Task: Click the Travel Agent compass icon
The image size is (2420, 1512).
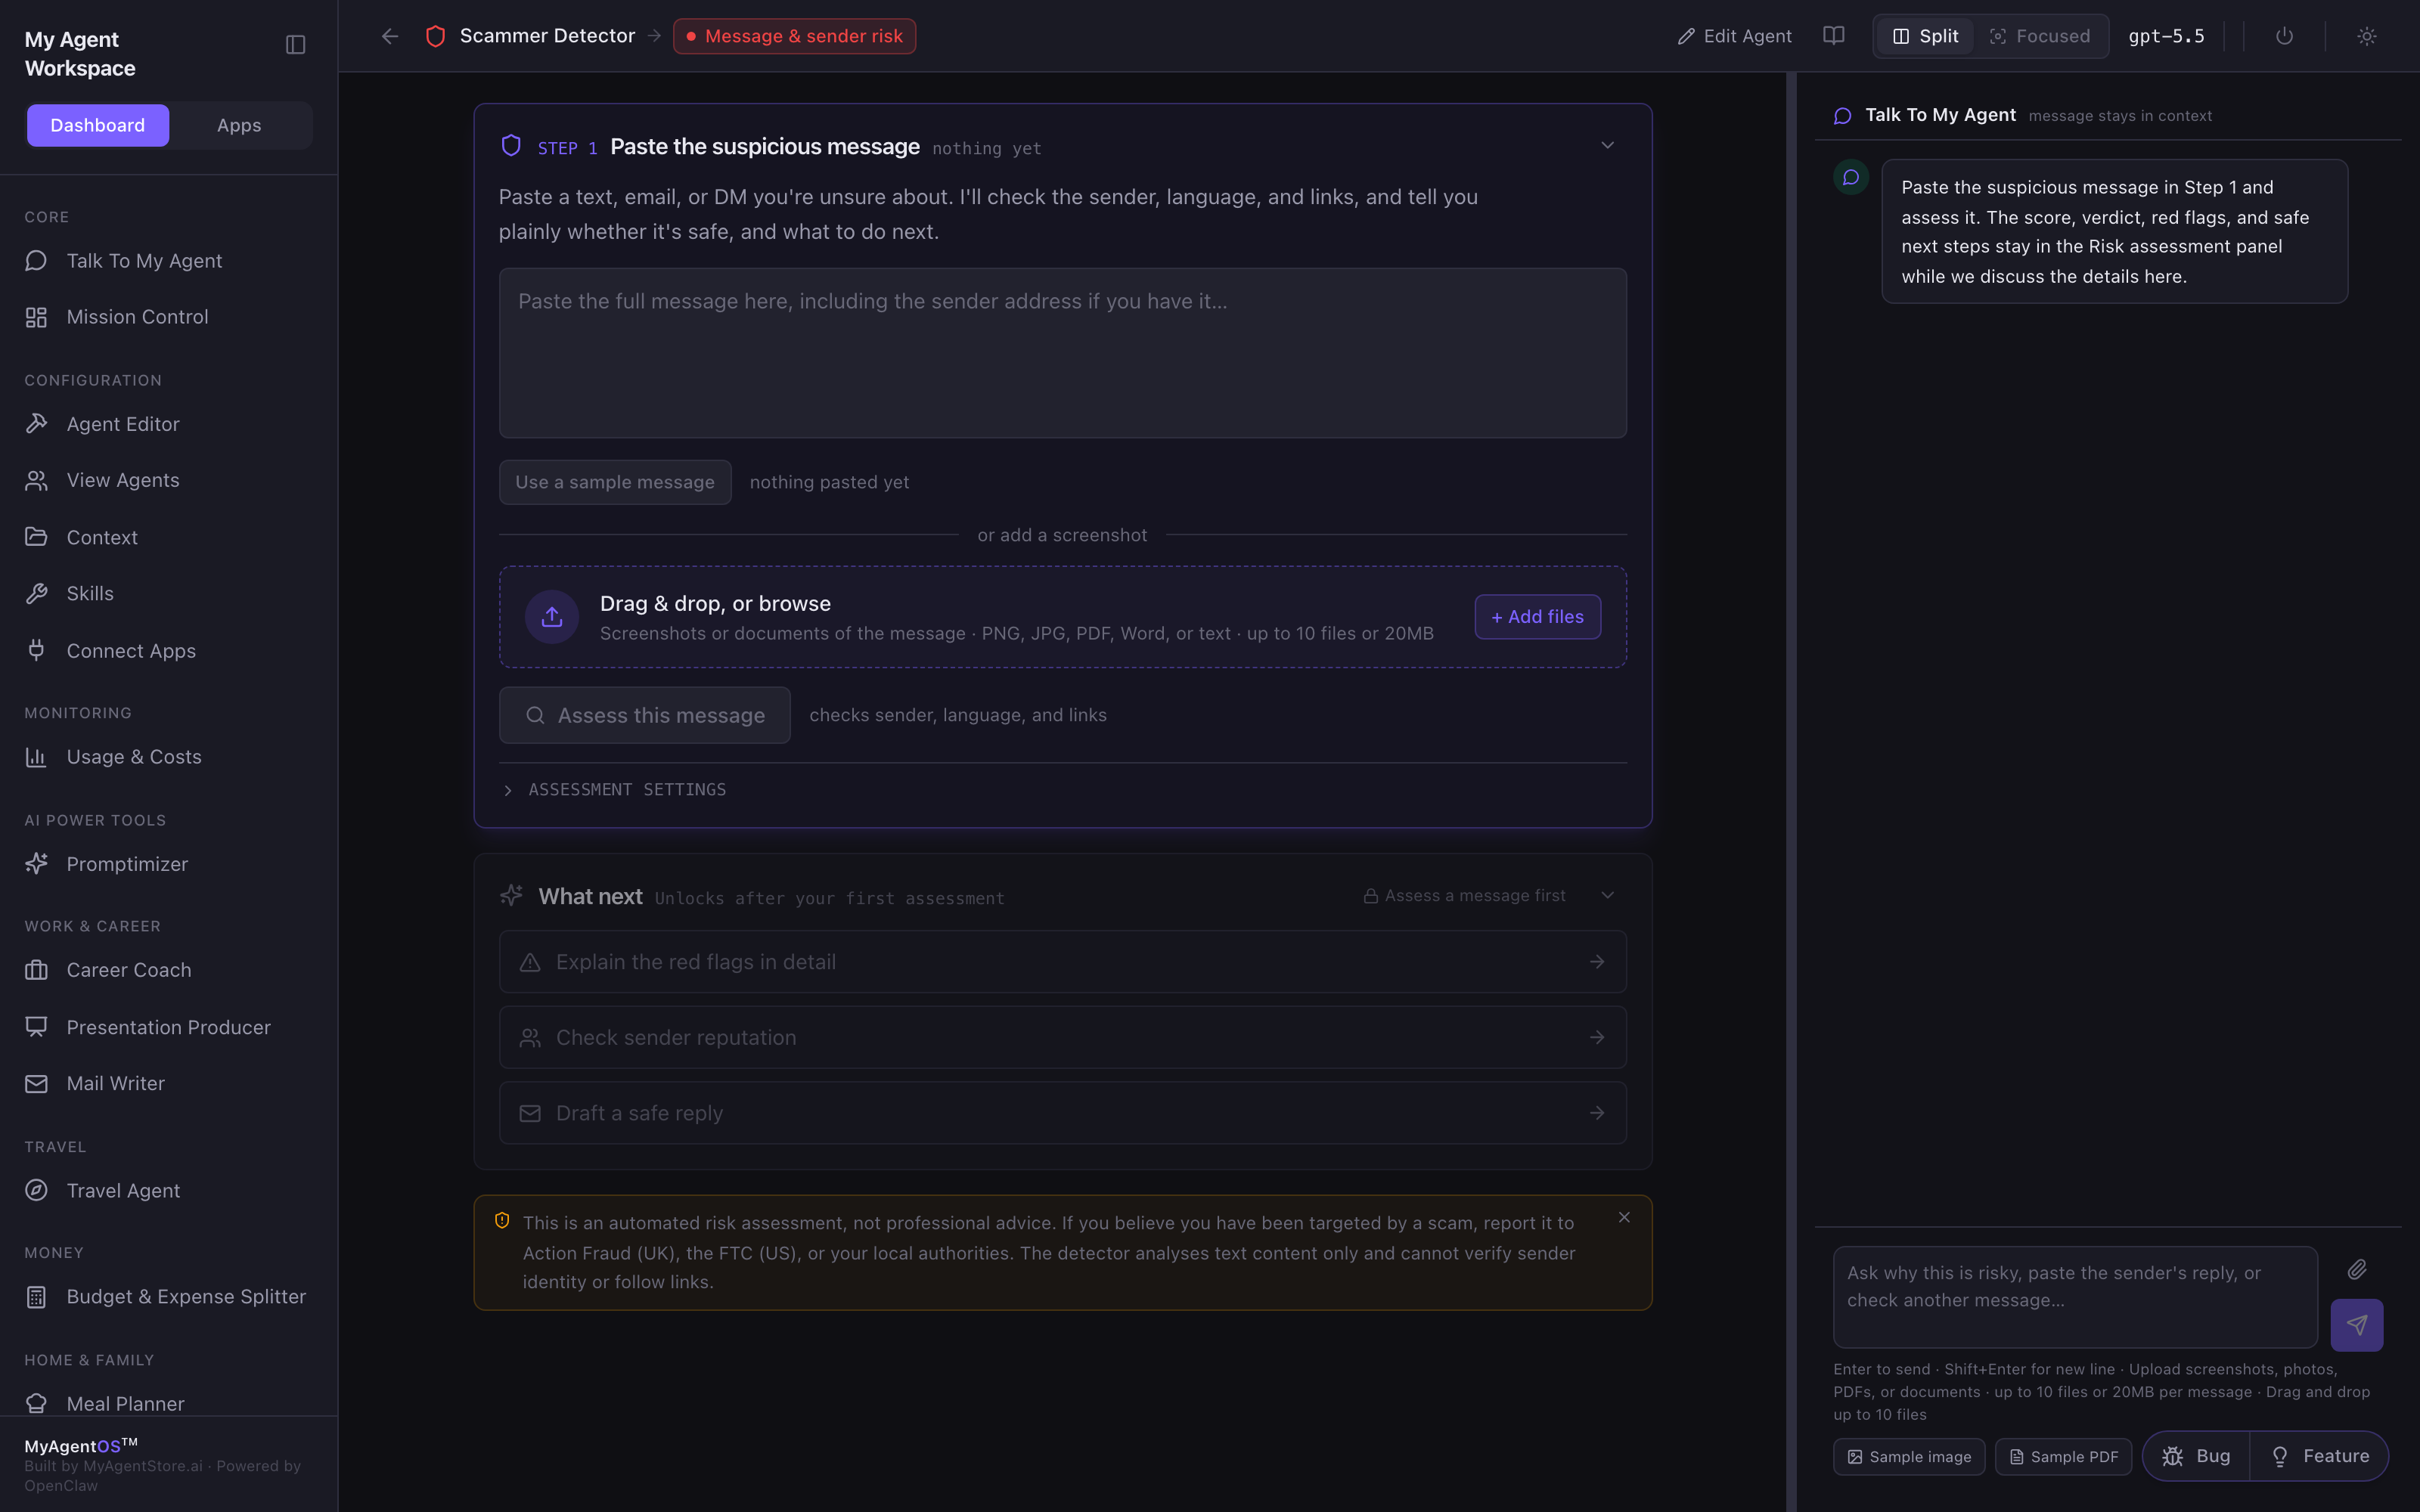Action: coord(36,1190)
